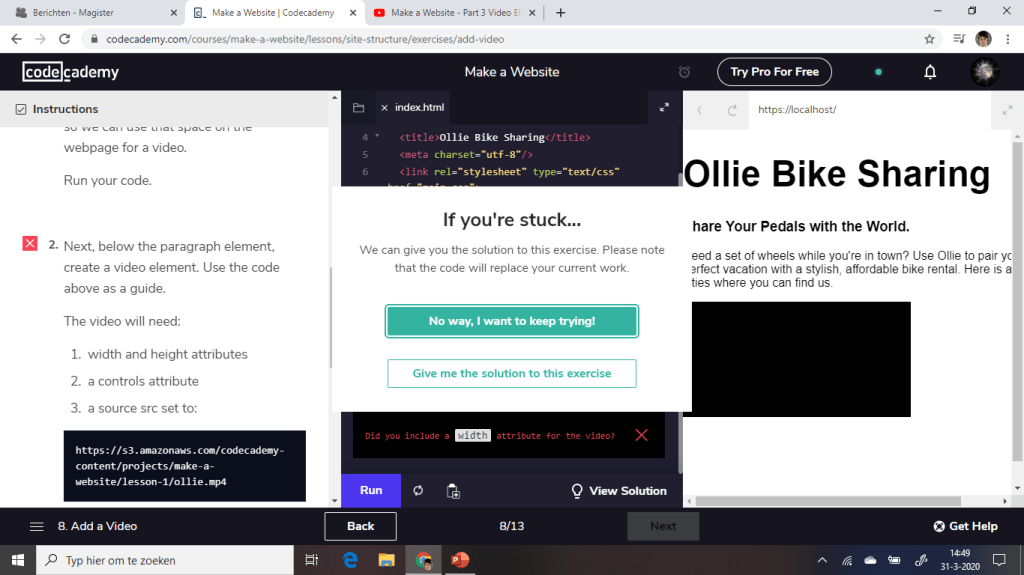Open the user profile avatar menu
This screenshot has height=575, width=1024.
(984, 72)
